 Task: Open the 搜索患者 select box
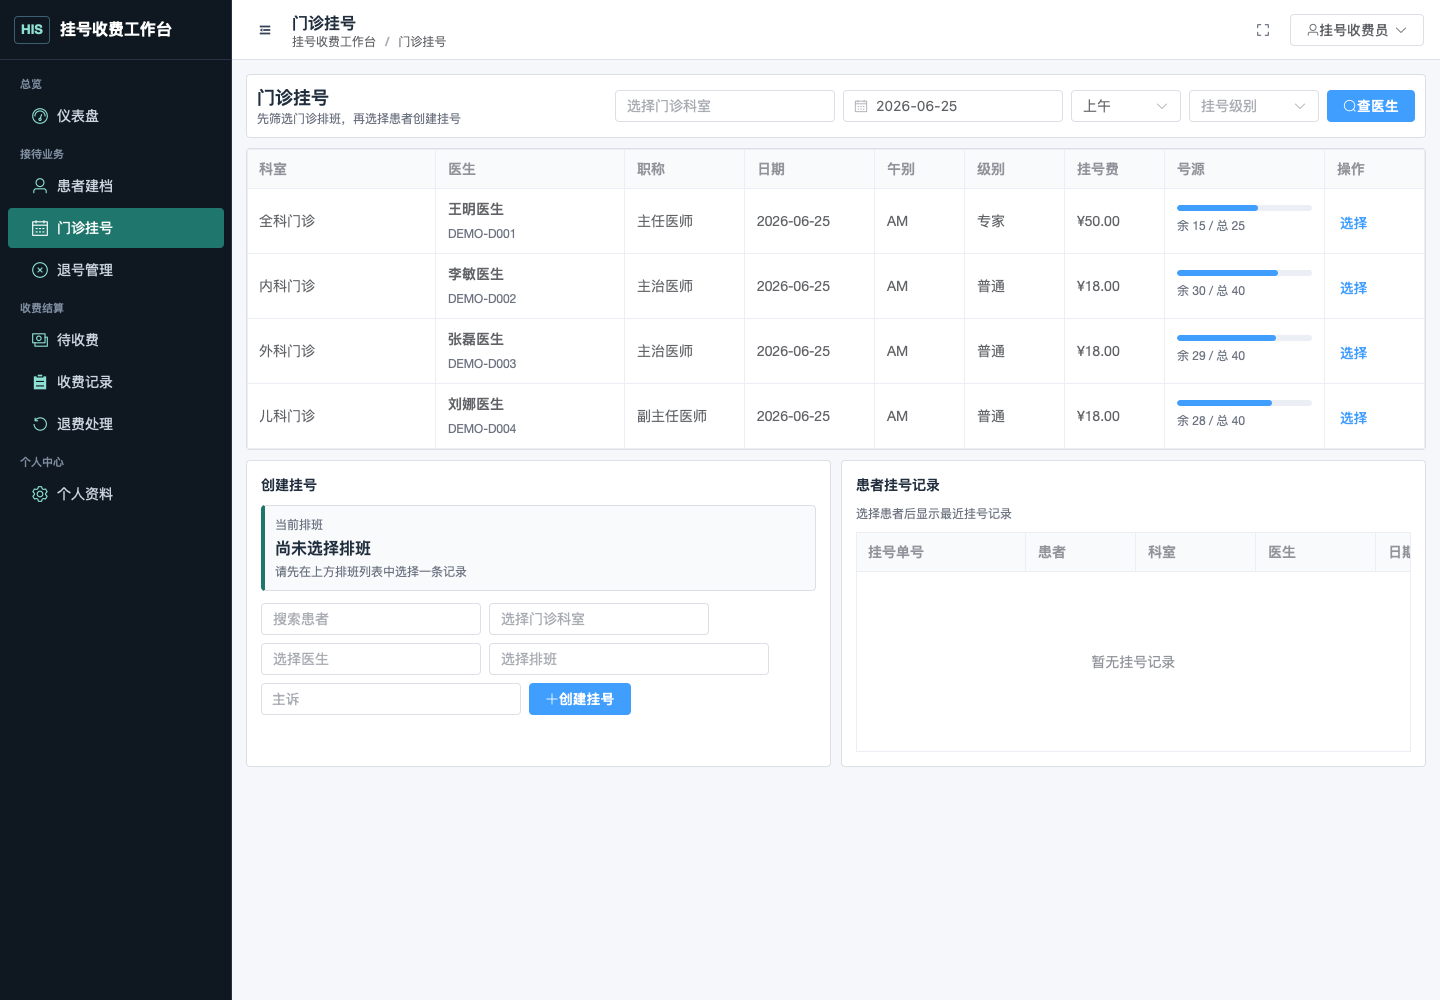pos(371,619)
